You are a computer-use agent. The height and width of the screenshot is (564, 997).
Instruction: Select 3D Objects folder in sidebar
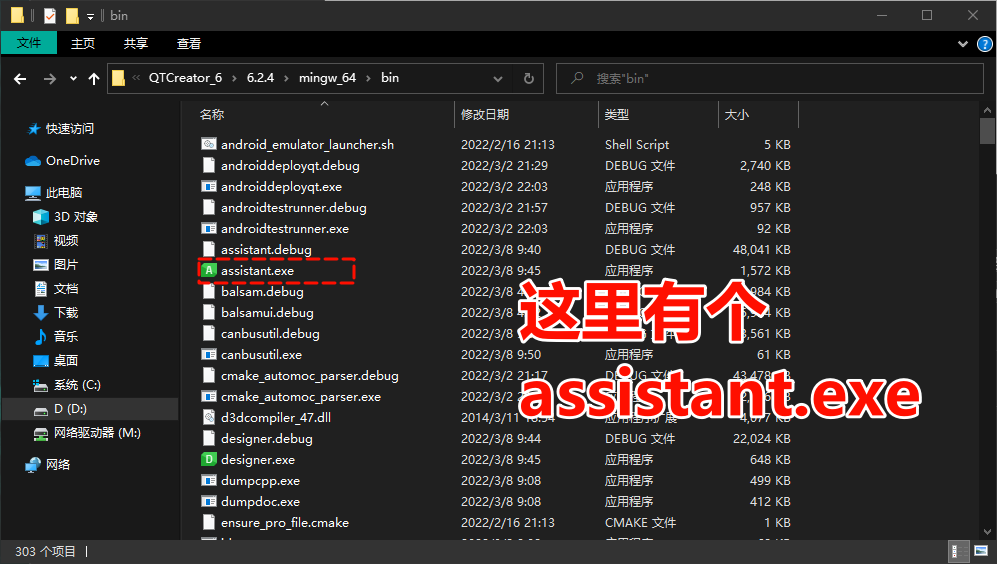click(66, 217)
